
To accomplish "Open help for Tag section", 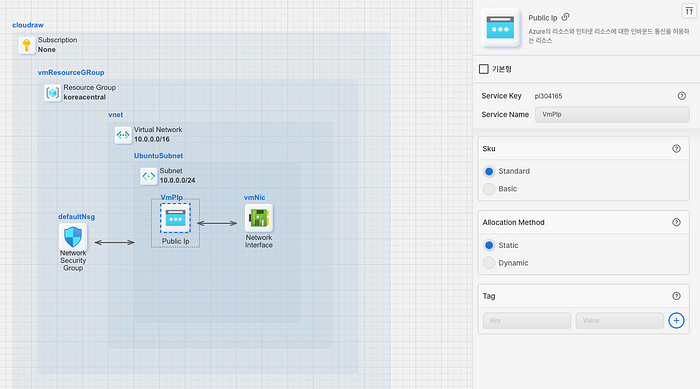I will pos(676,296).
